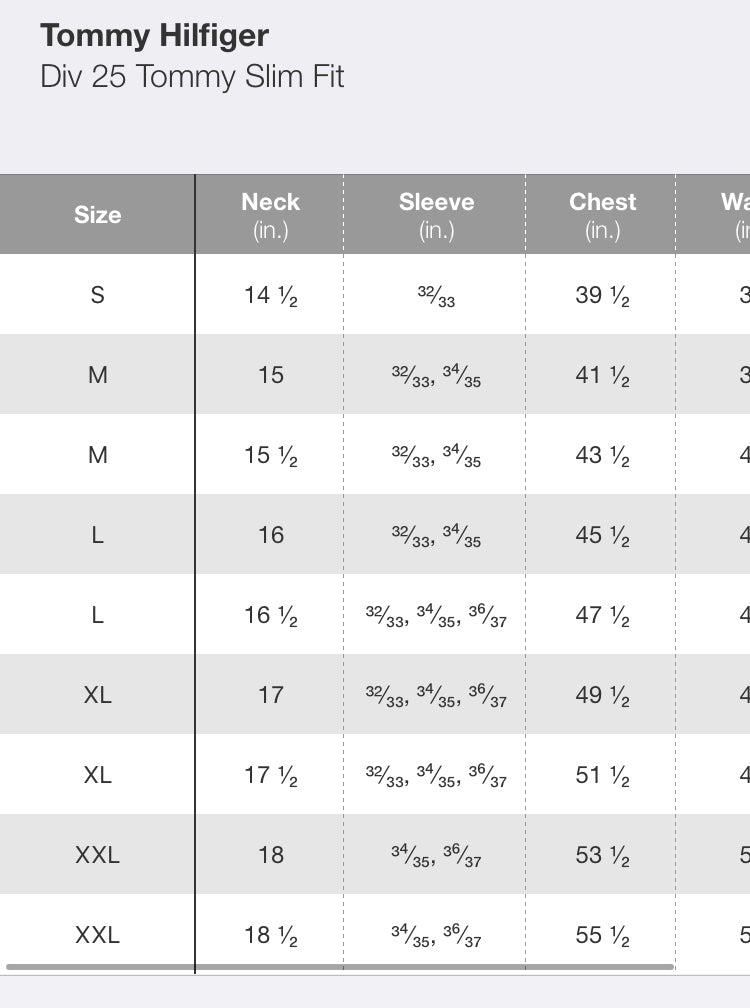Click the 32/33 sleeve cell in the S row
The width and height of the screenshot is (750, 1008).
436,296
